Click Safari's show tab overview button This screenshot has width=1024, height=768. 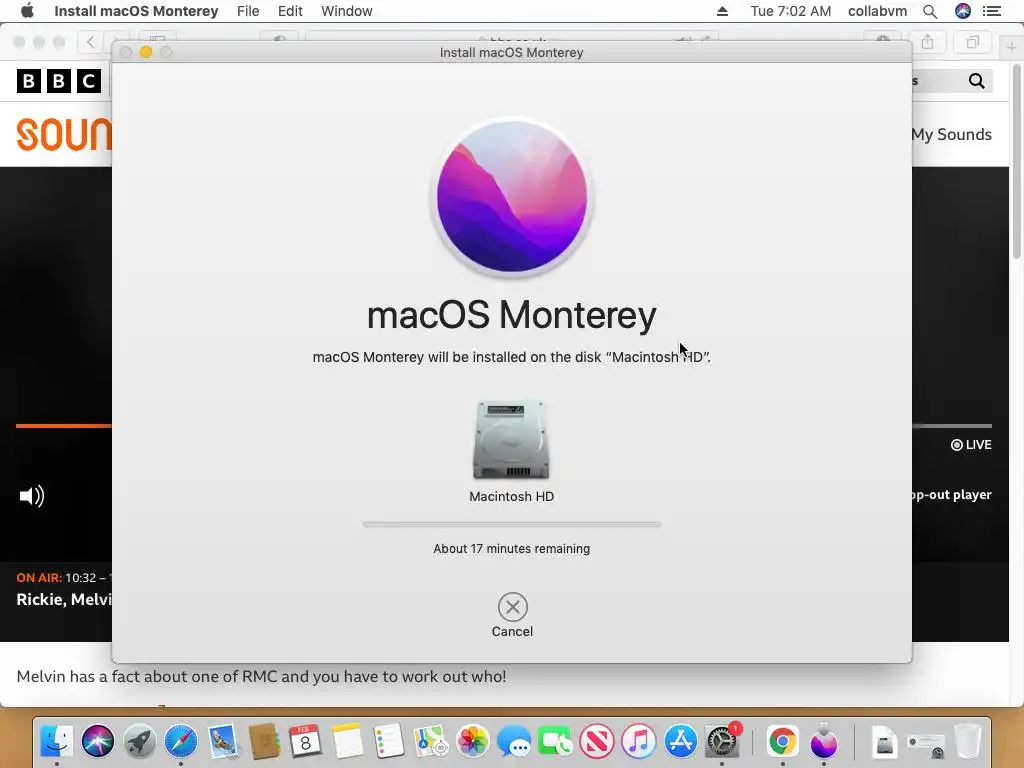(x=972, y=42)
